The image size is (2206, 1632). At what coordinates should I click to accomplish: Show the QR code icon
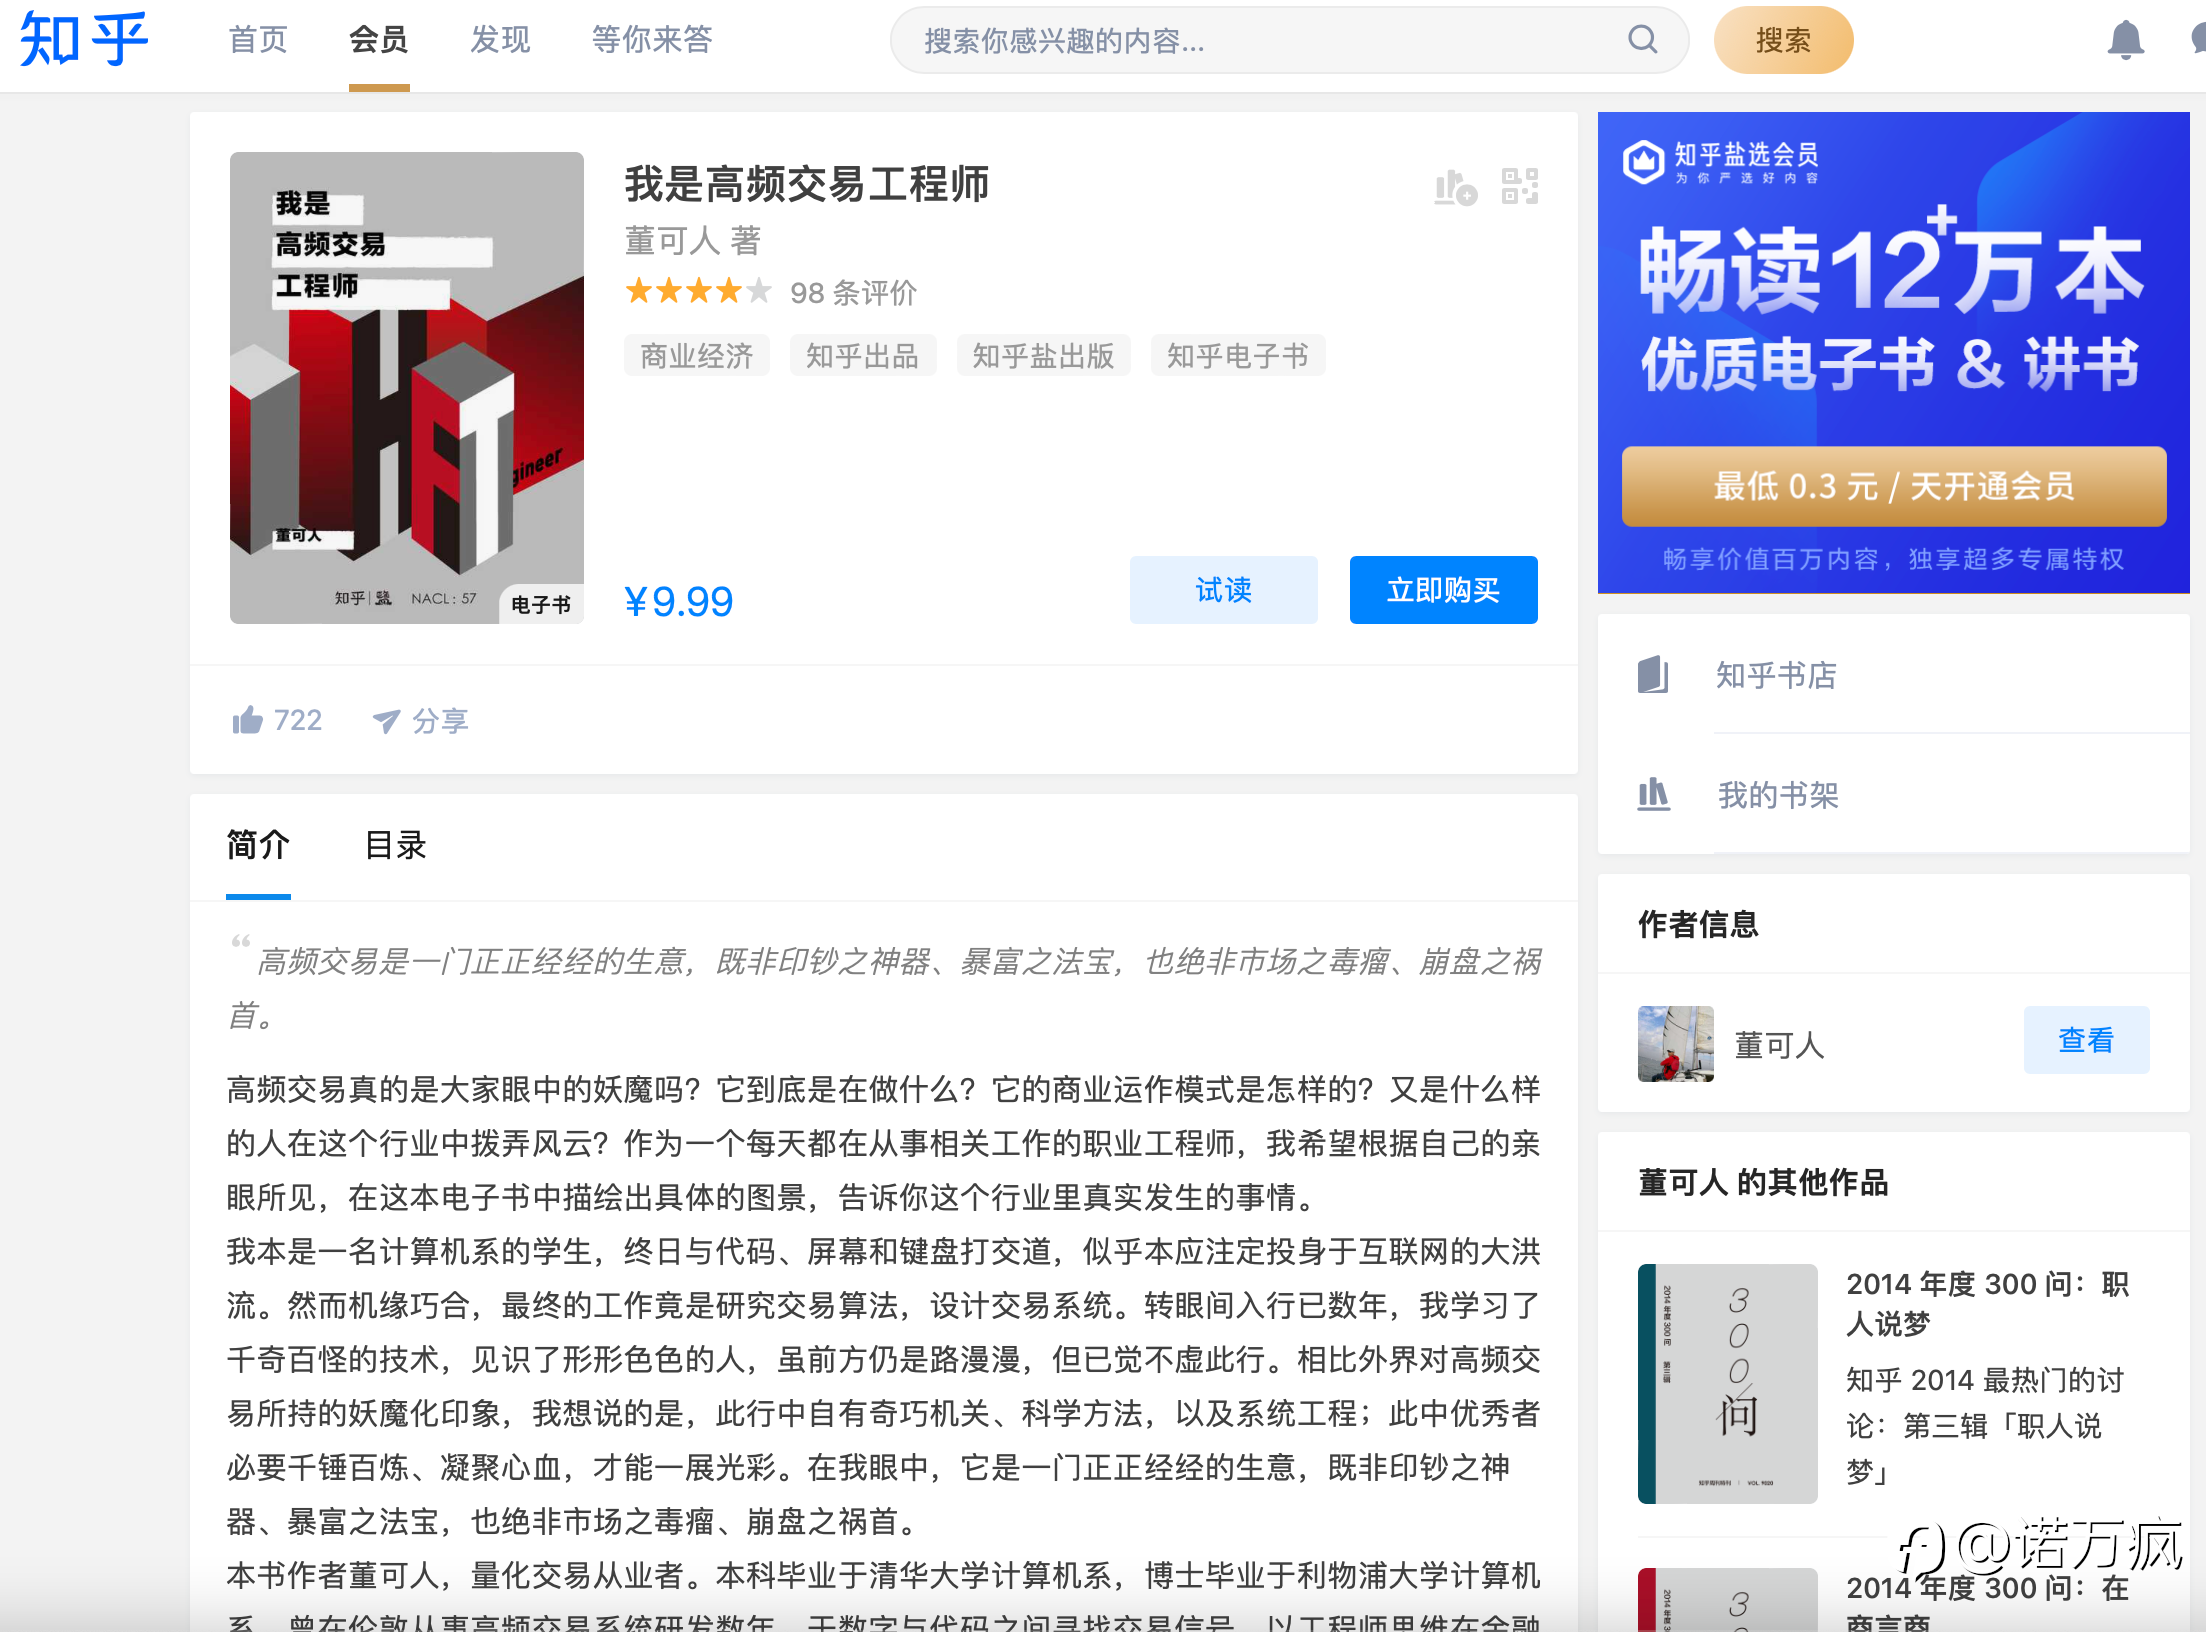[x=1519, y=186]
